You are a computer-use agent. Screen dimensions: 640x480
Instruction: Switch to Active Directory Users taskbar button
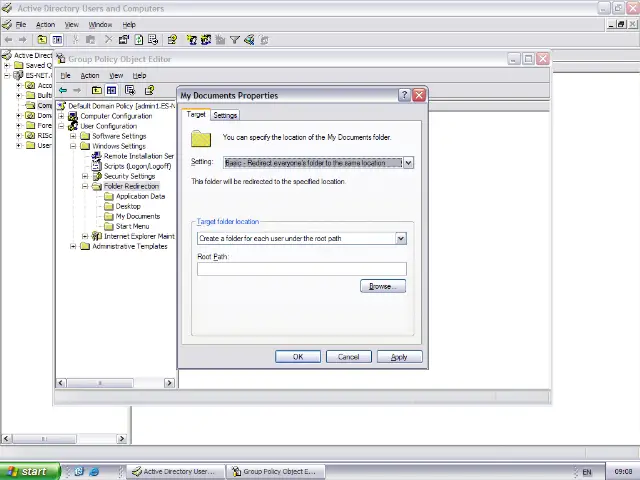click(176, 471)
